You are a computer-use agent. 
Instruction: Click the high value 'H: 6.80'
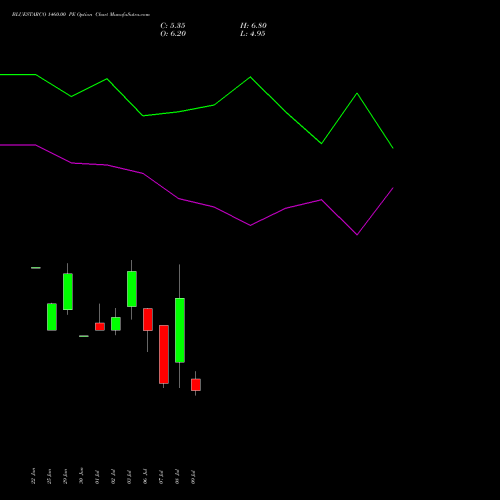click(x=253, y=26)
